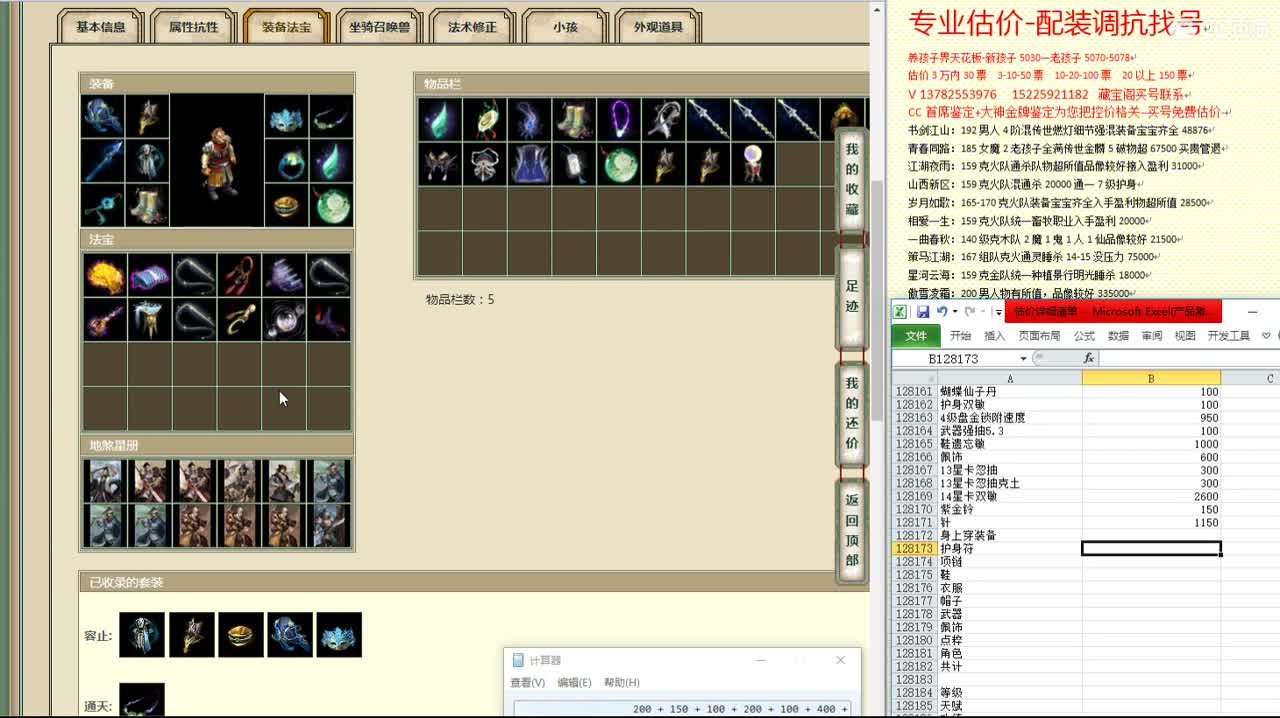Select the necklace icon in 通天 set
The image size is (1280, 718).
pos(141,701)
